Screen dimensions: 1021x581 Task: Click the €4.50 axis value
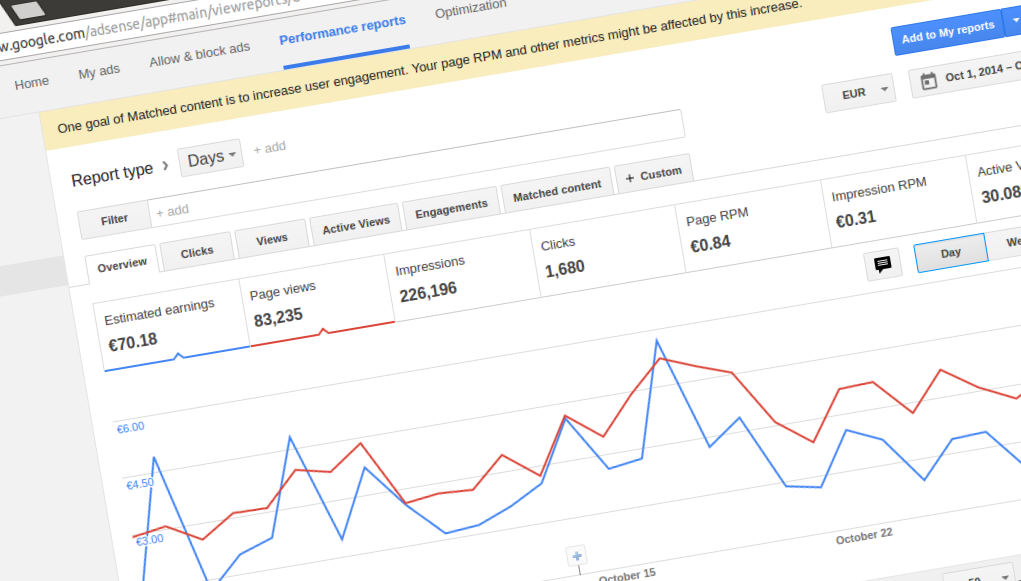coord(140,485)
